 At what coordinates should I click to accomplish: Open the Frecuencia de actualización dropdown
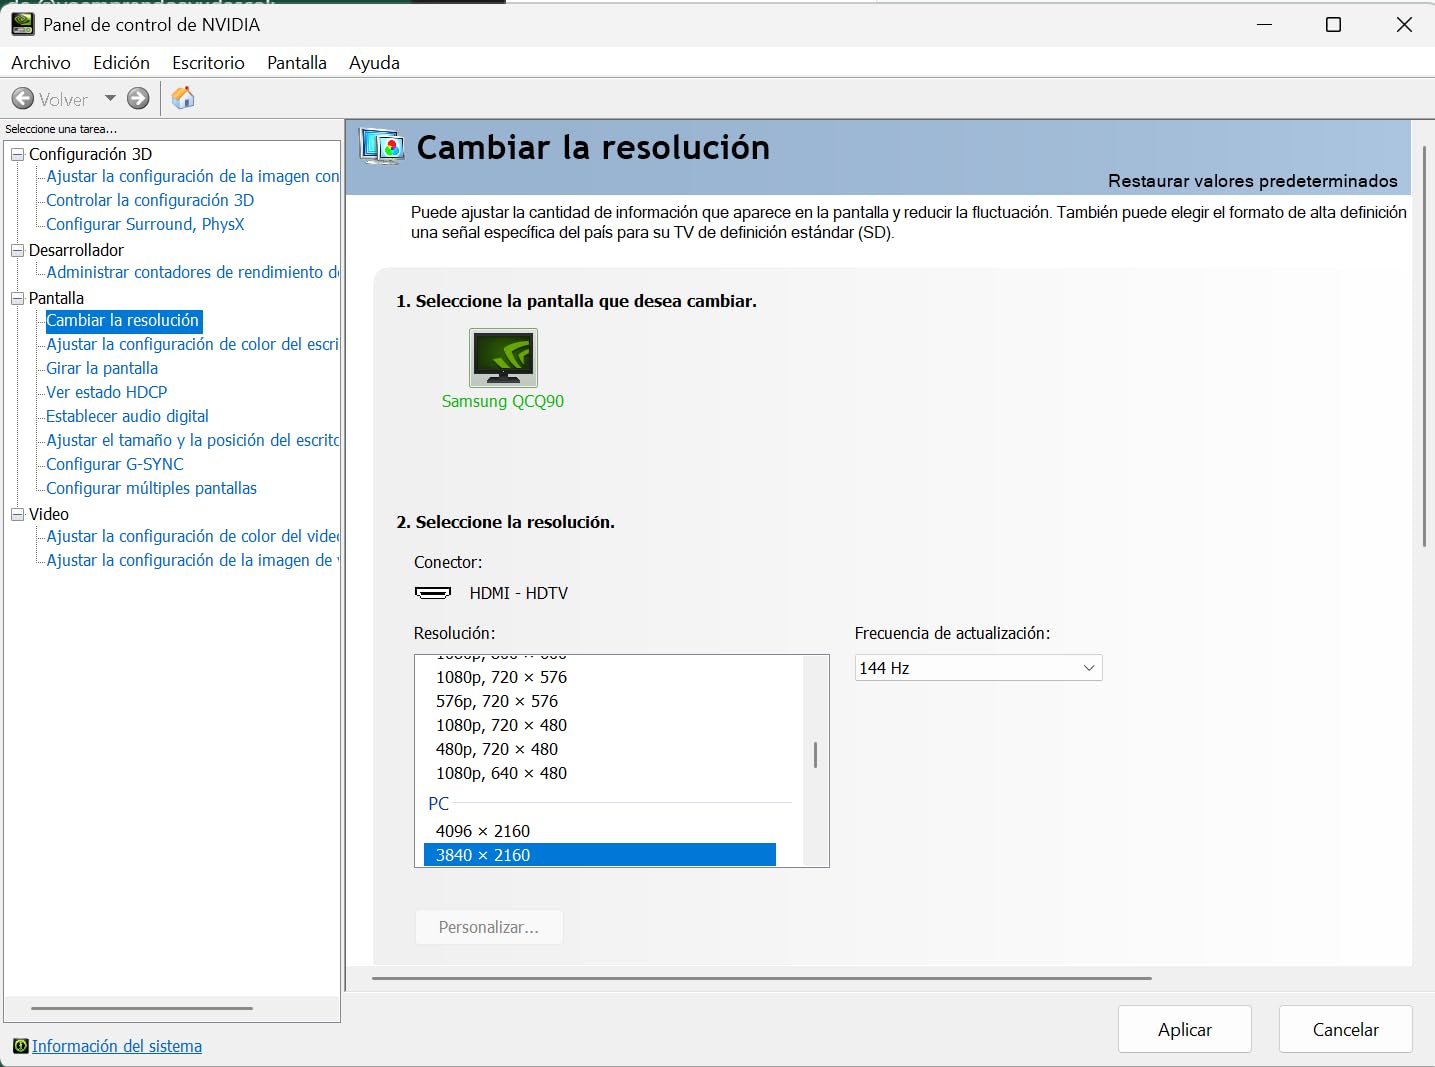click(978, 668)
